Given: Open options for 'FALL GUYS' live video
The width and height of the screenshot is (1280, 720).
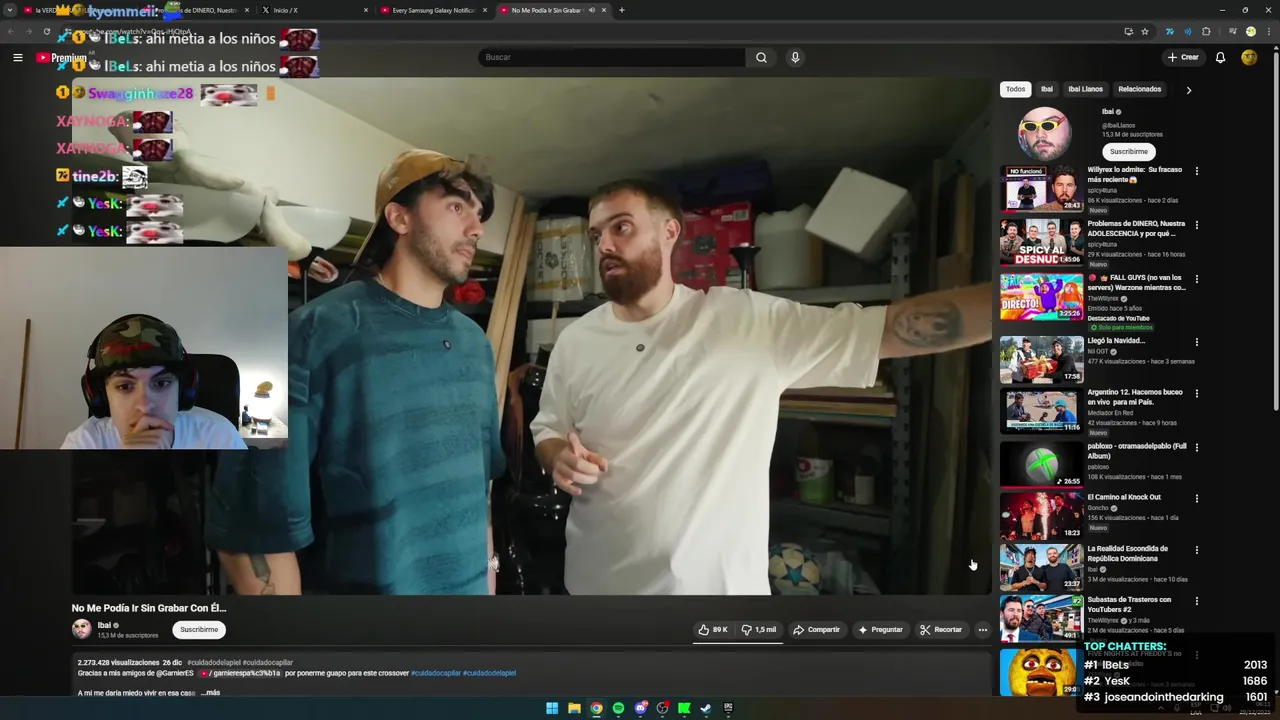Looking at the screenshot, I should [x=1196, y=279].
